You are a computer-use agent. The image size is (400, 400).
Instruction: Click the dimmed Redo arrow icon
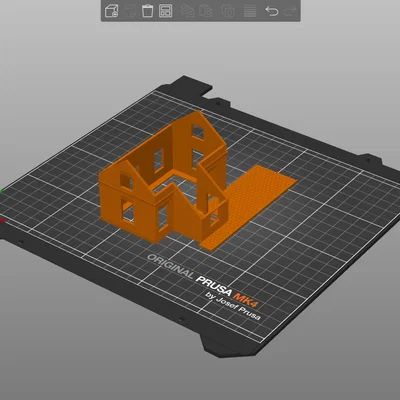tap(290, 12)
